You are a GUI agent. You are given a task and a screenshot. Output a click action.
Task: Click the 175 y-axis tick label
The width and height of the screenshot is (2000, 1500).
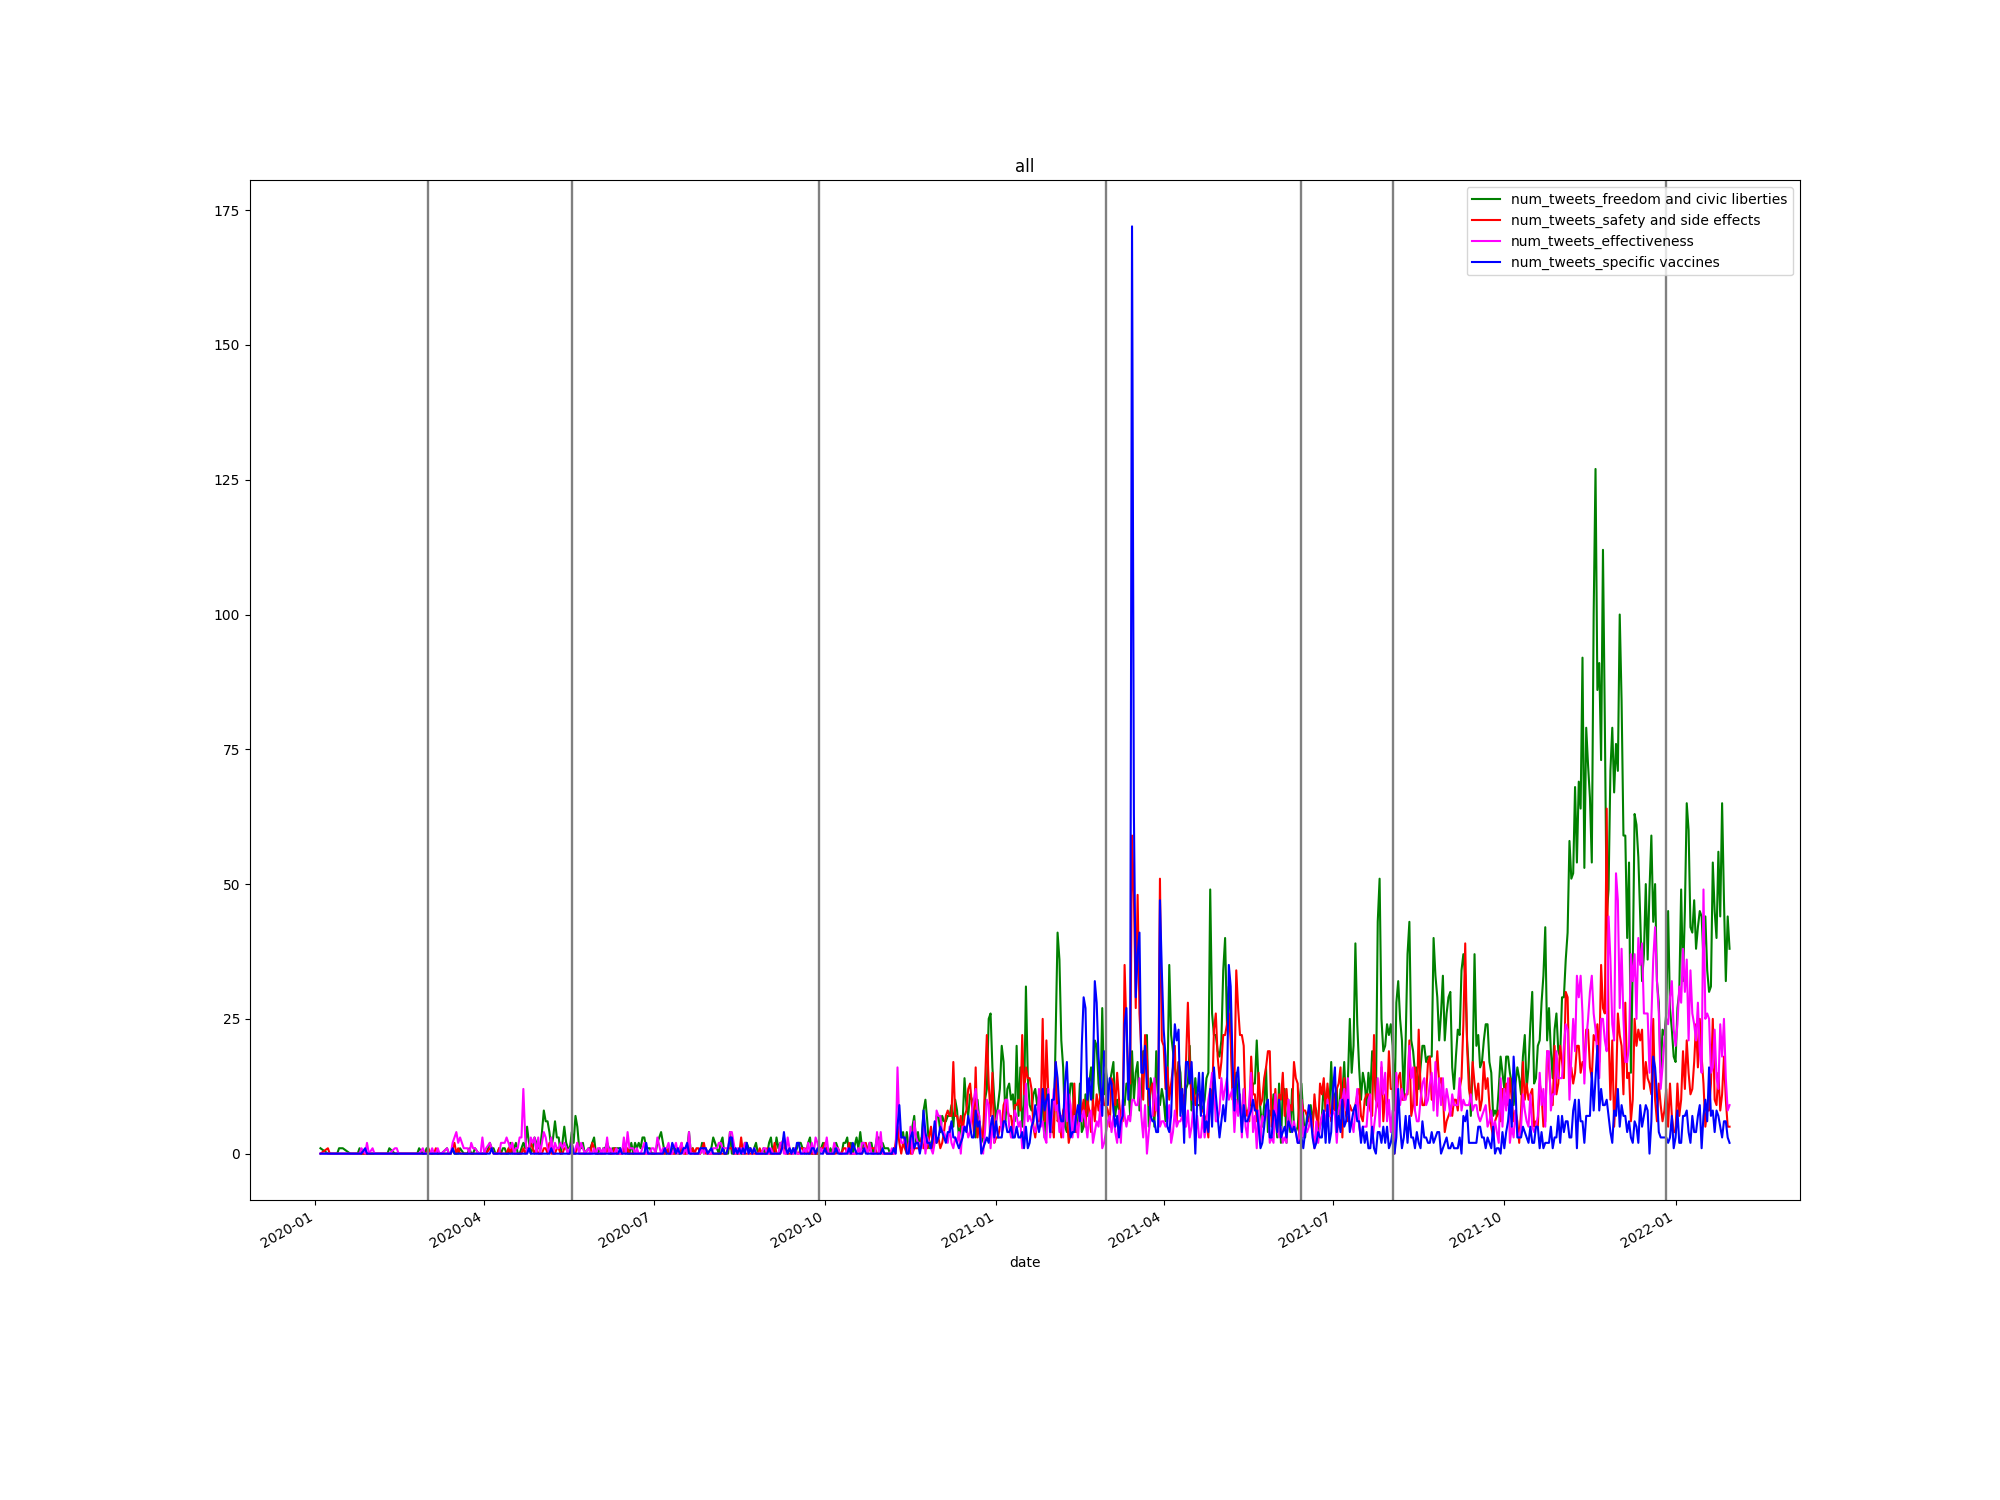(x=227, y=211)
